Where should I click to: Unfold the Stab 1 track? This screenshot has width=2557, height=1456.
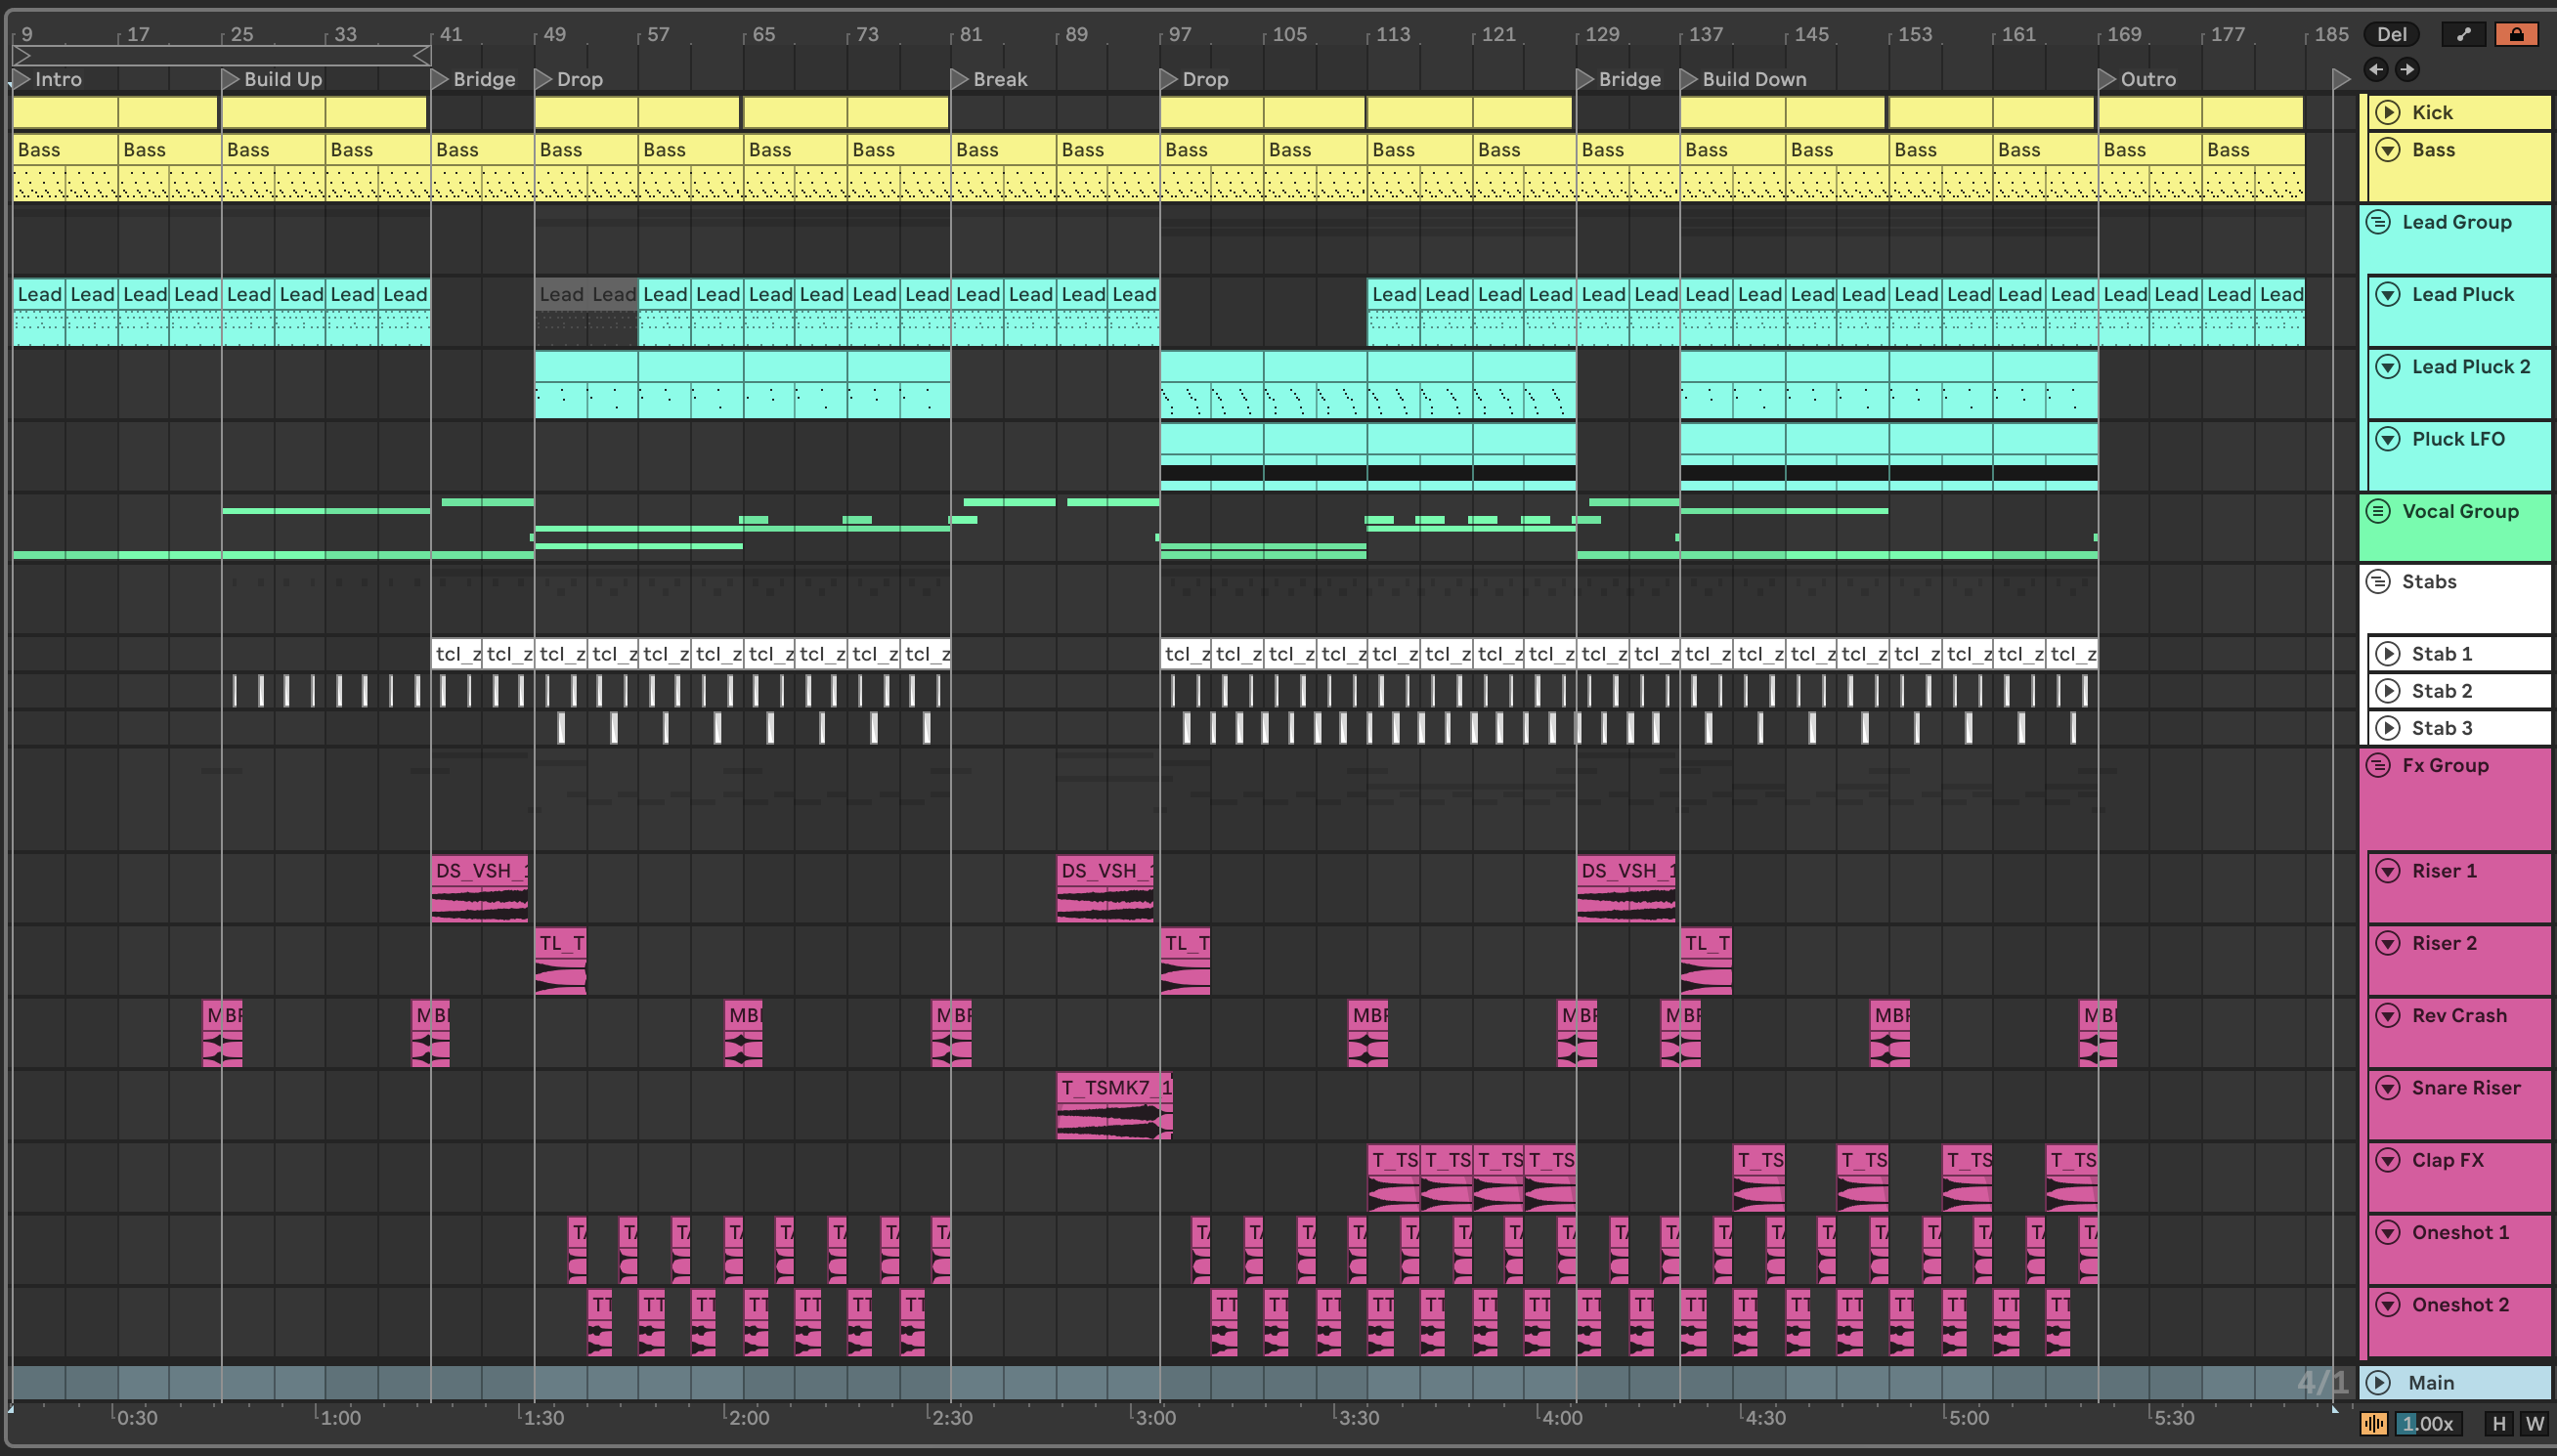pyautogui.click(x=2388, y=654)
